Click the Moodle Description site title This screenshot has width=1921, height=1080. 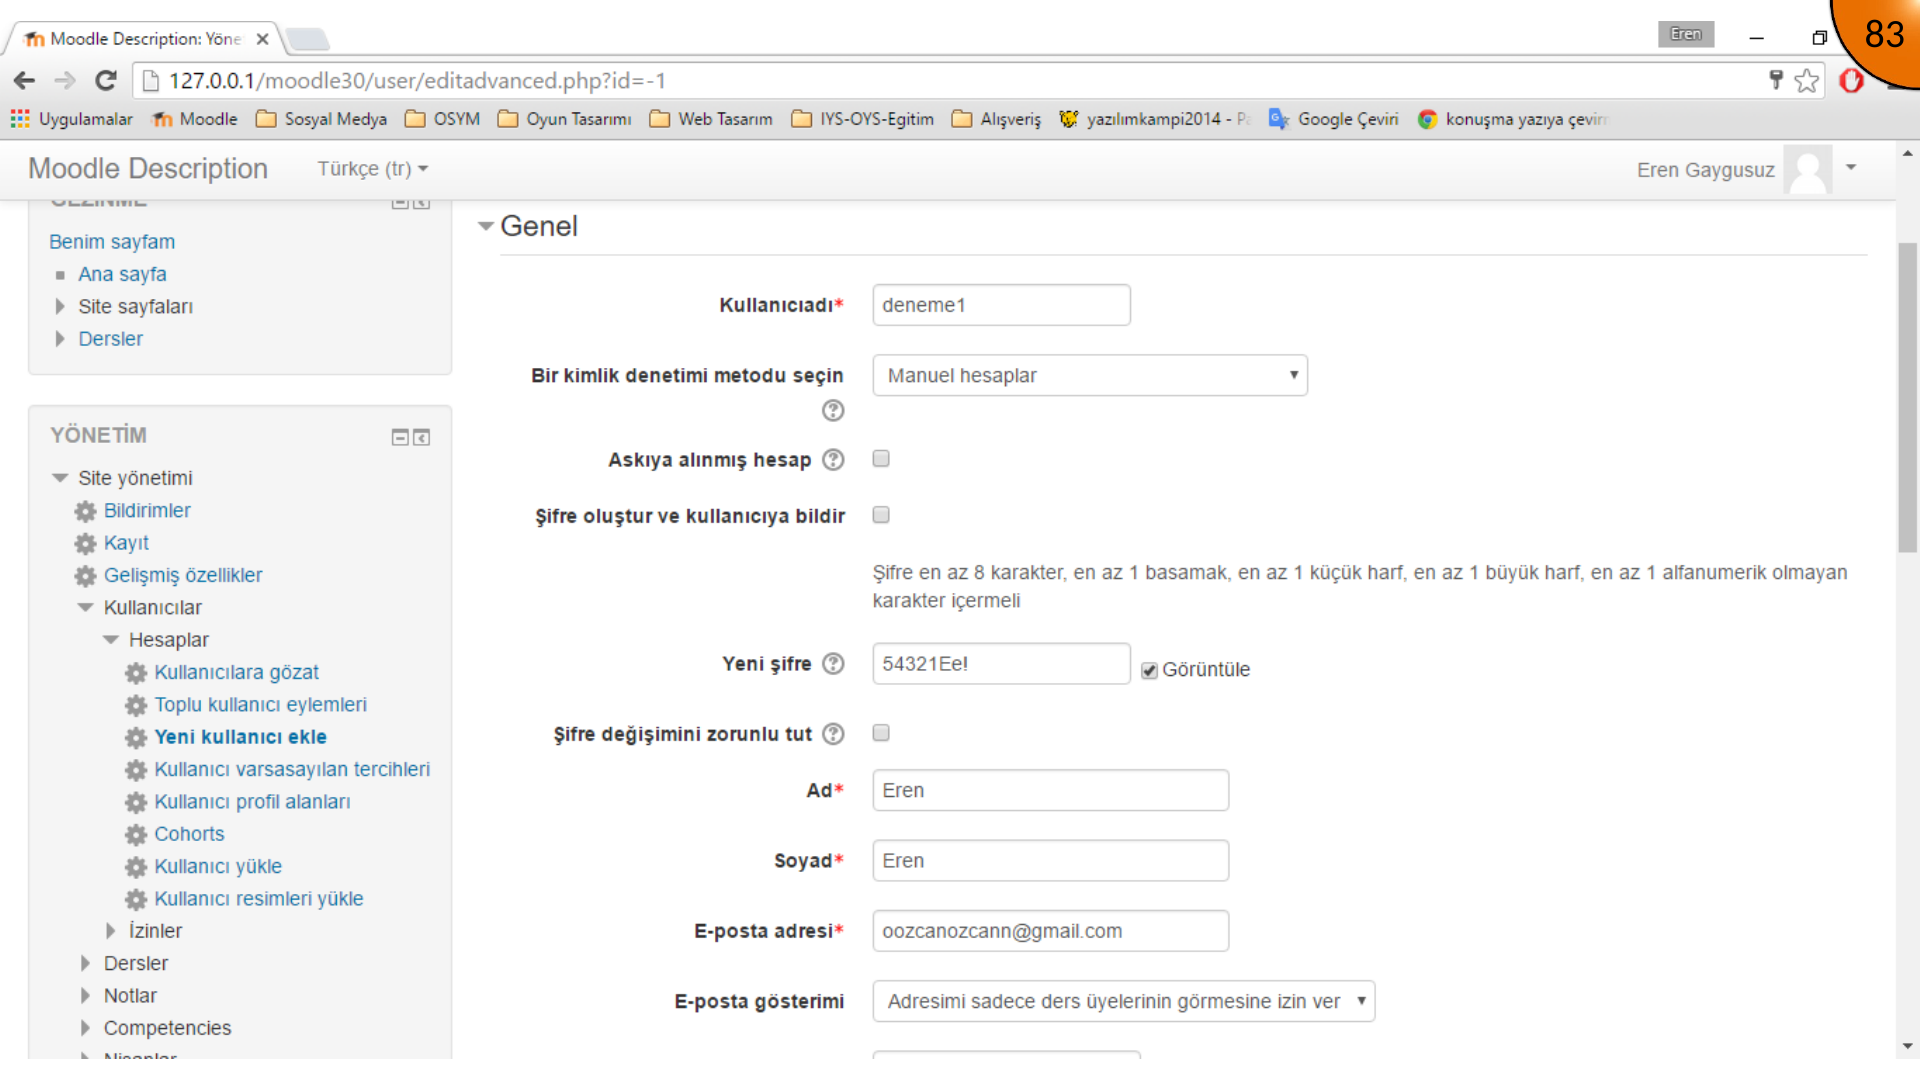pos(148,169)
